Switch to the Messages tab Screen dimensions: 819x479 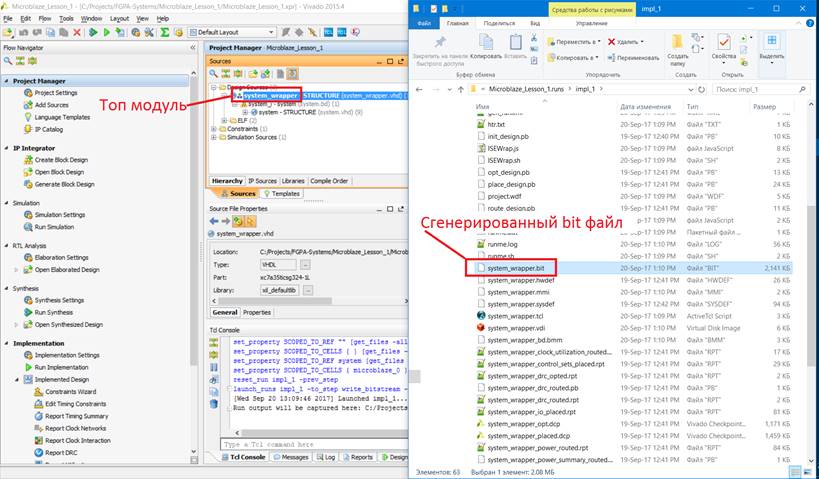click(x=294, y=457)
